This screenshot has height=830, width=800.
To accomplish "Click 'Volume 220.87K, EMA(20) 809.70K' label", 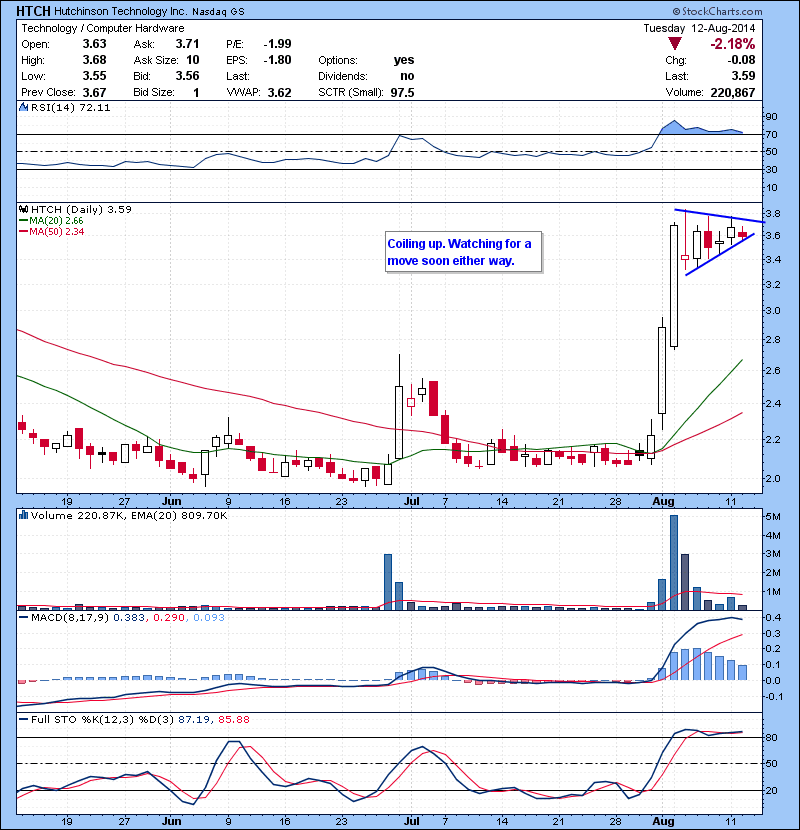I will (129, 515).
